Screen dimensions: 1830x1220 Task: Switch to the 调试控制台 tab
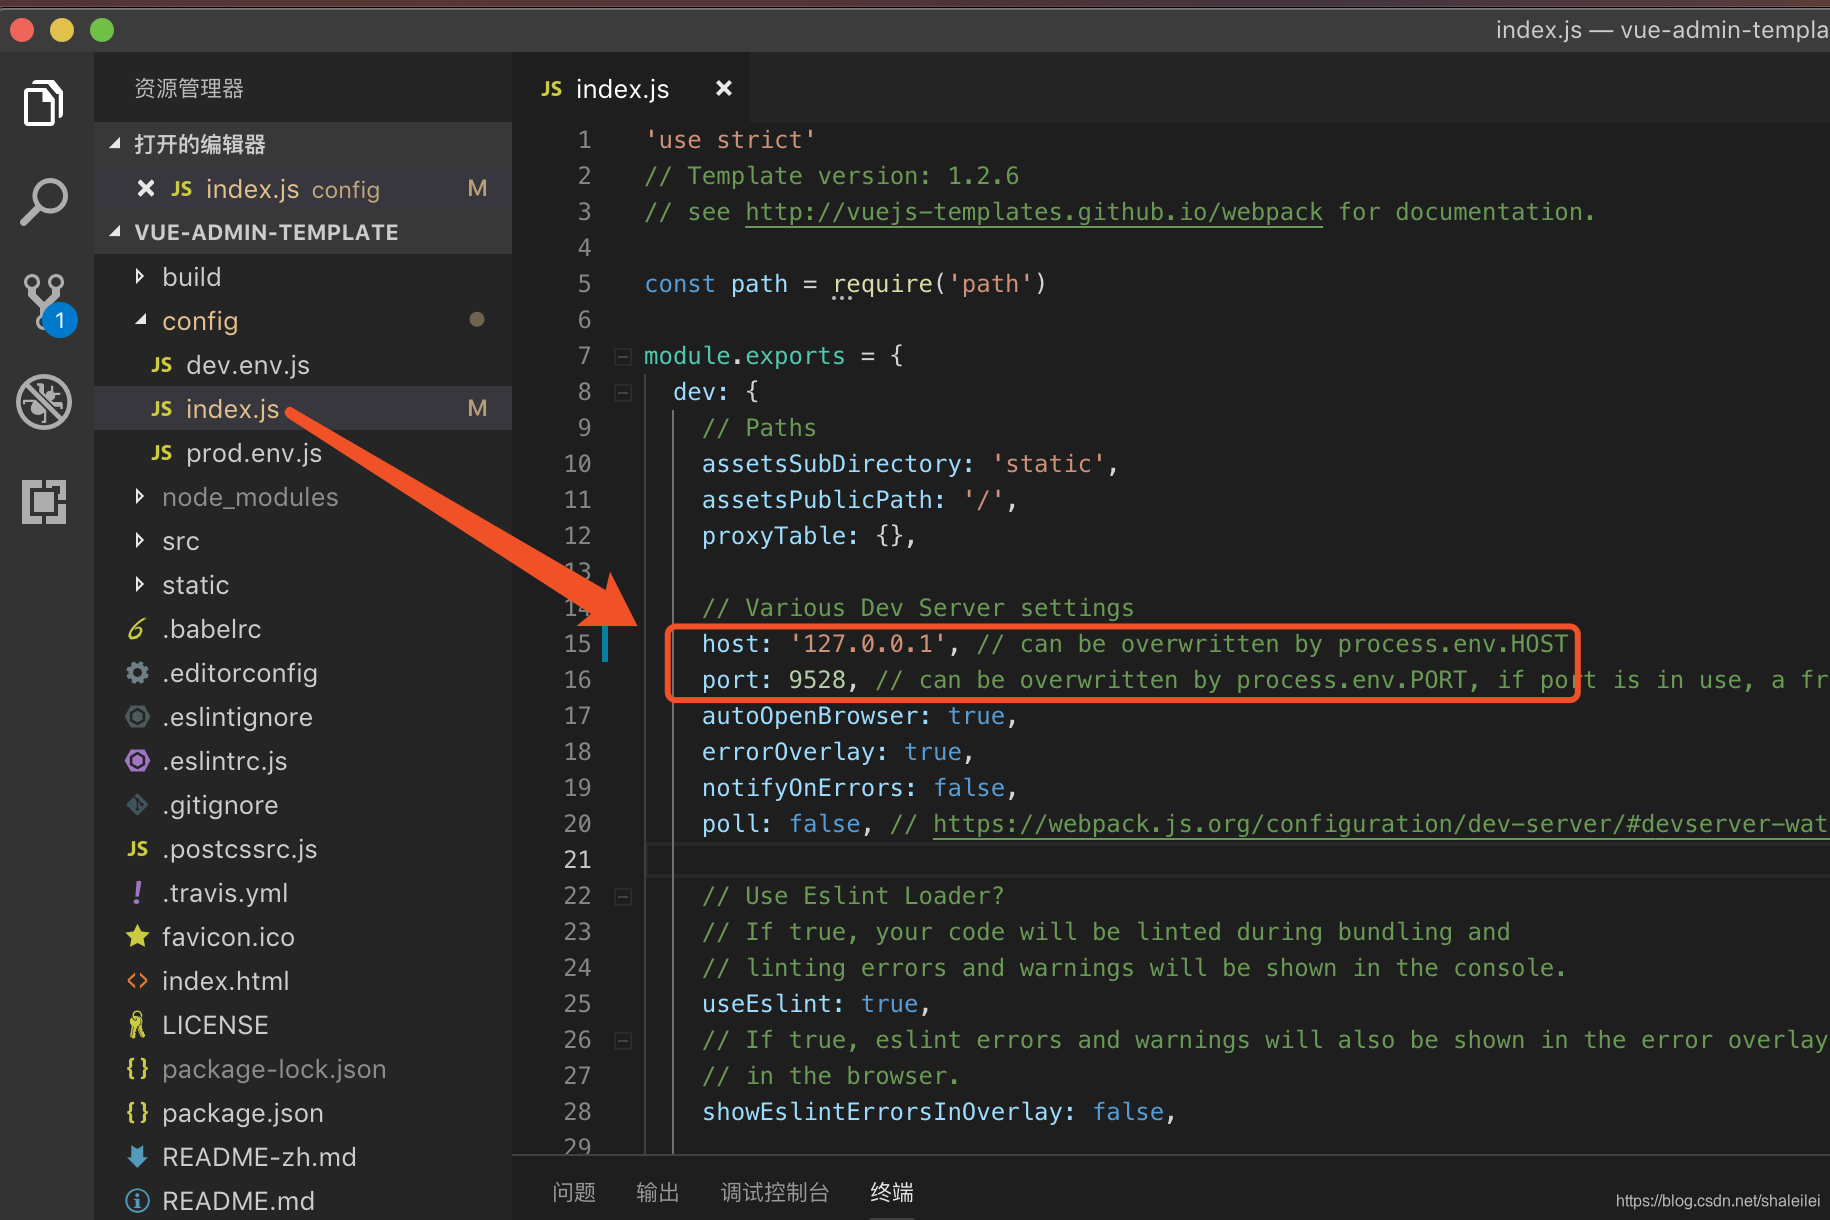(x=775, y=1191)
